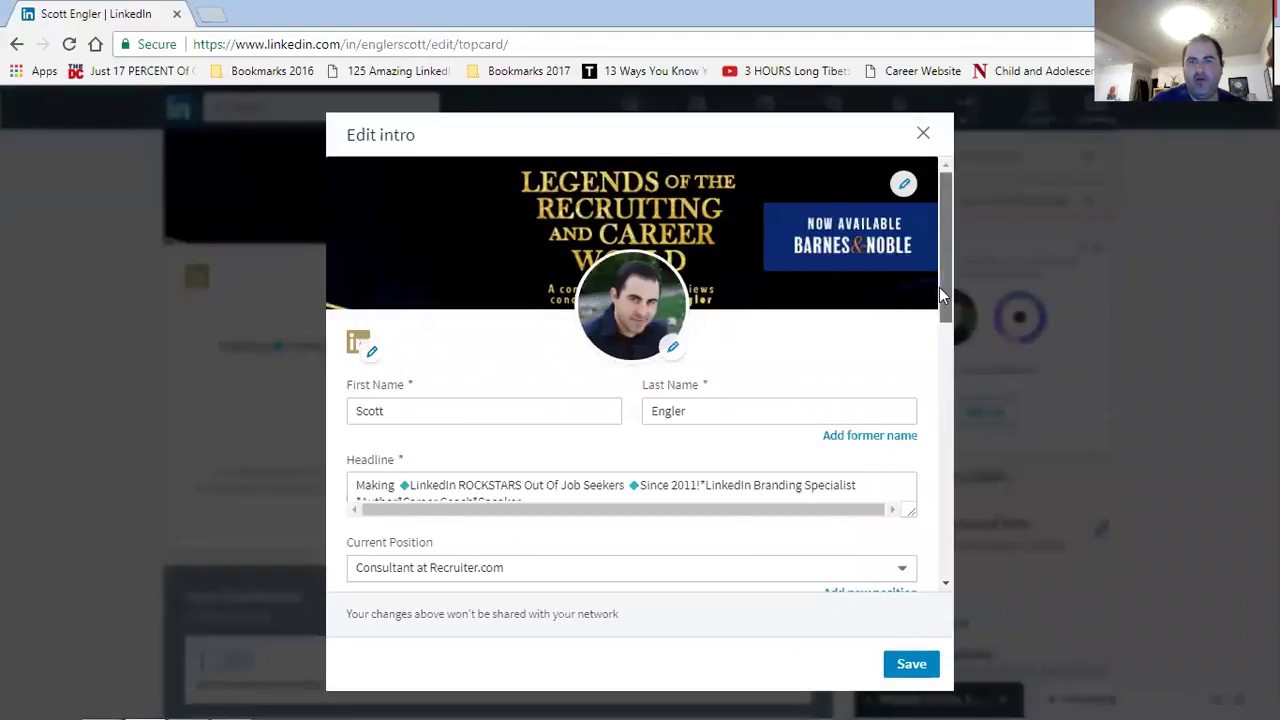Click the Last Name field containing Engler
Image resolution: width=1280 pixels, height=720 pixels.
(x=779, y=411)
